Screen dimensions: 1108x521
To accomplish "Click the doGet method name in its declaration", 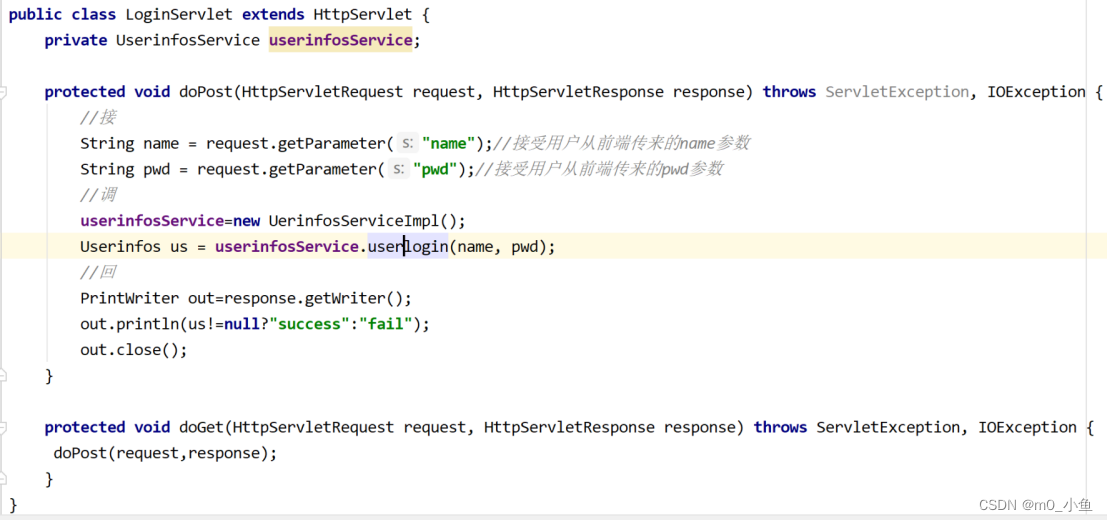I will pos(201,428).
